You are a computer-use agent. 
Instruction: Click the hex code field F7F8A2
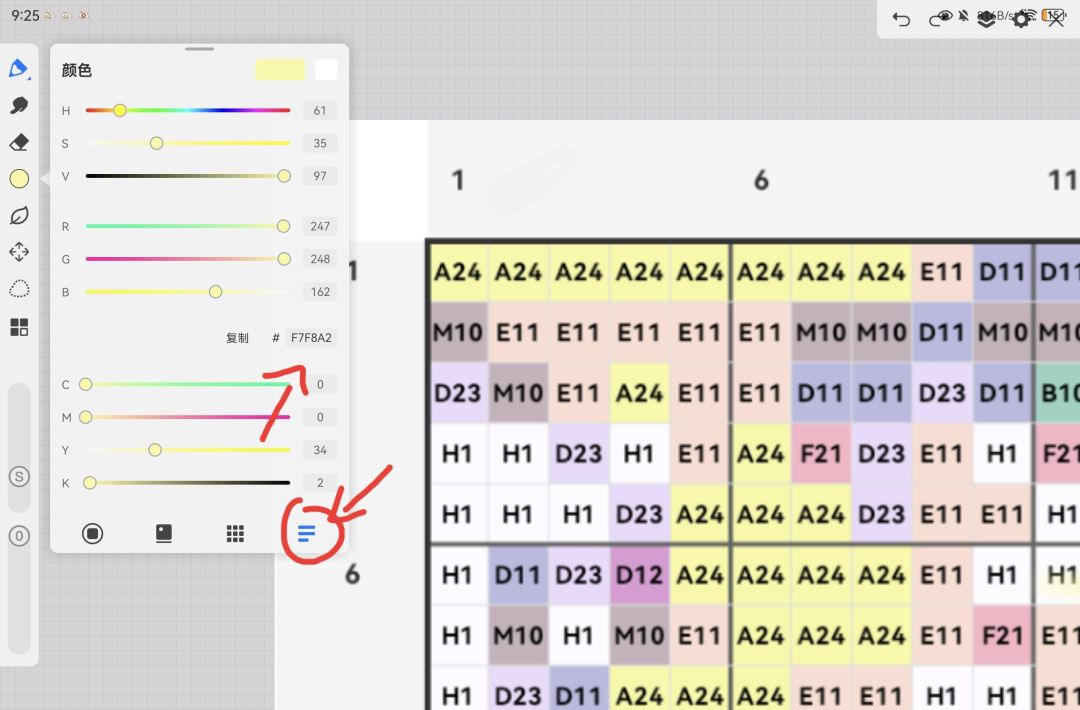pos(311,337)
